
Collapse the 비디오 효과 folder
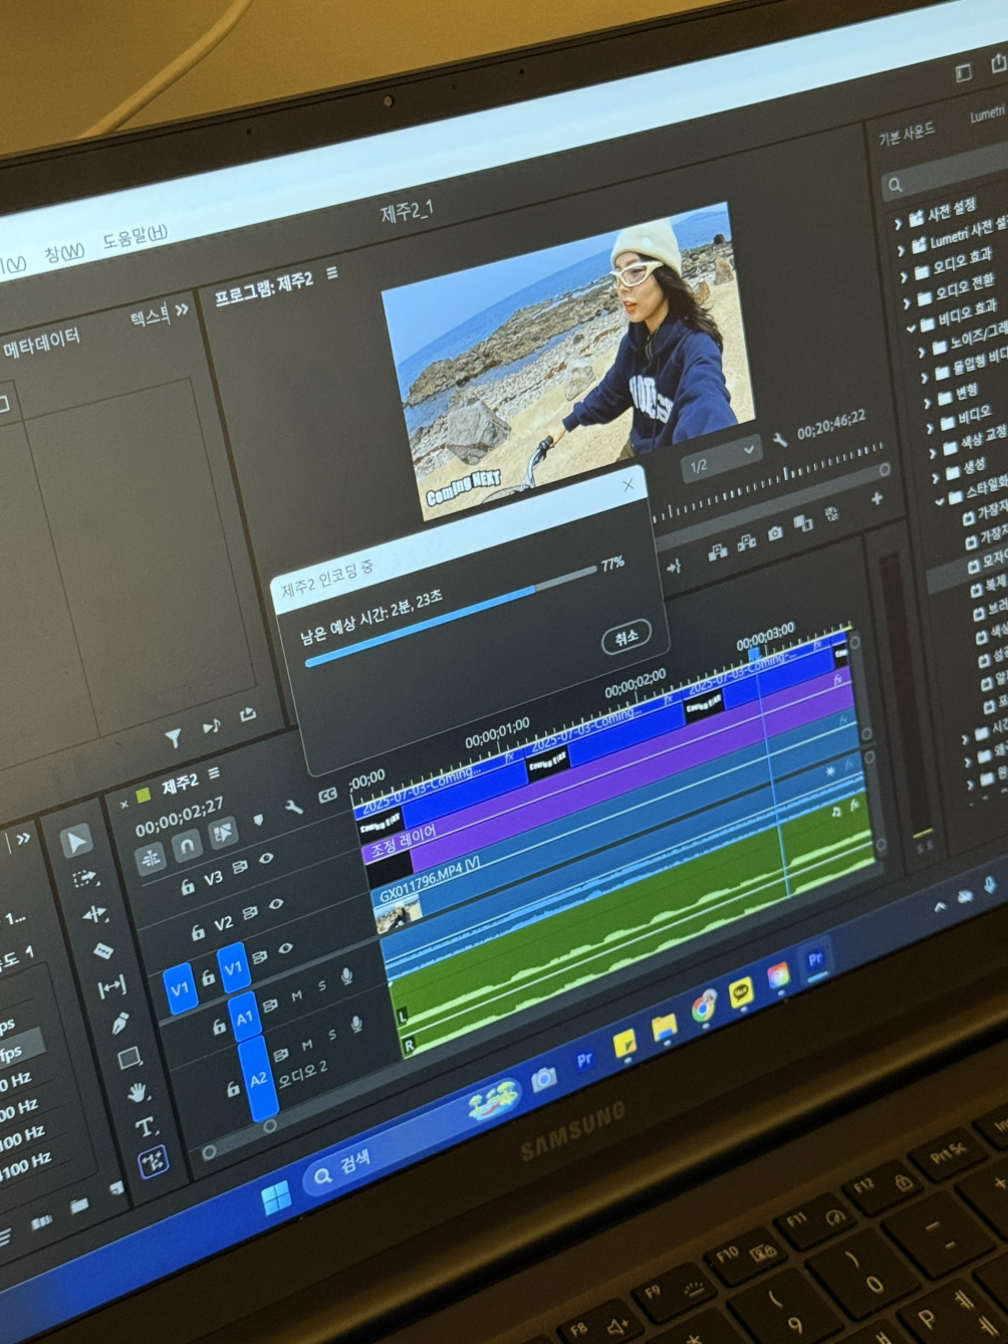tap(911, 327)
